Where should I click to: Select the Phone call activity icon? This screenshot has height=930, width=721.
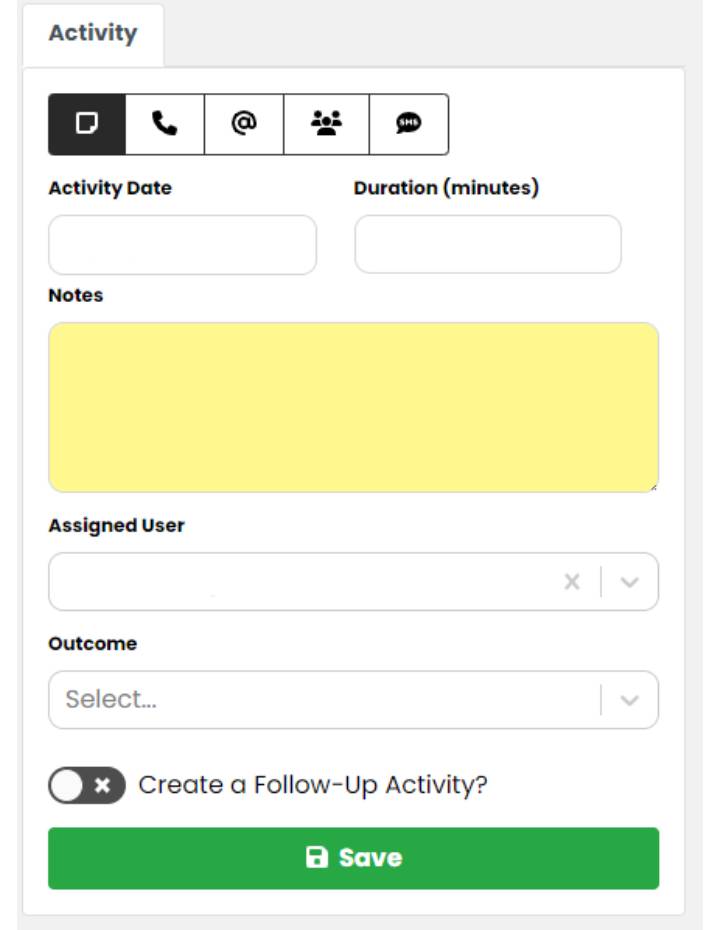[x=165, y=124]
